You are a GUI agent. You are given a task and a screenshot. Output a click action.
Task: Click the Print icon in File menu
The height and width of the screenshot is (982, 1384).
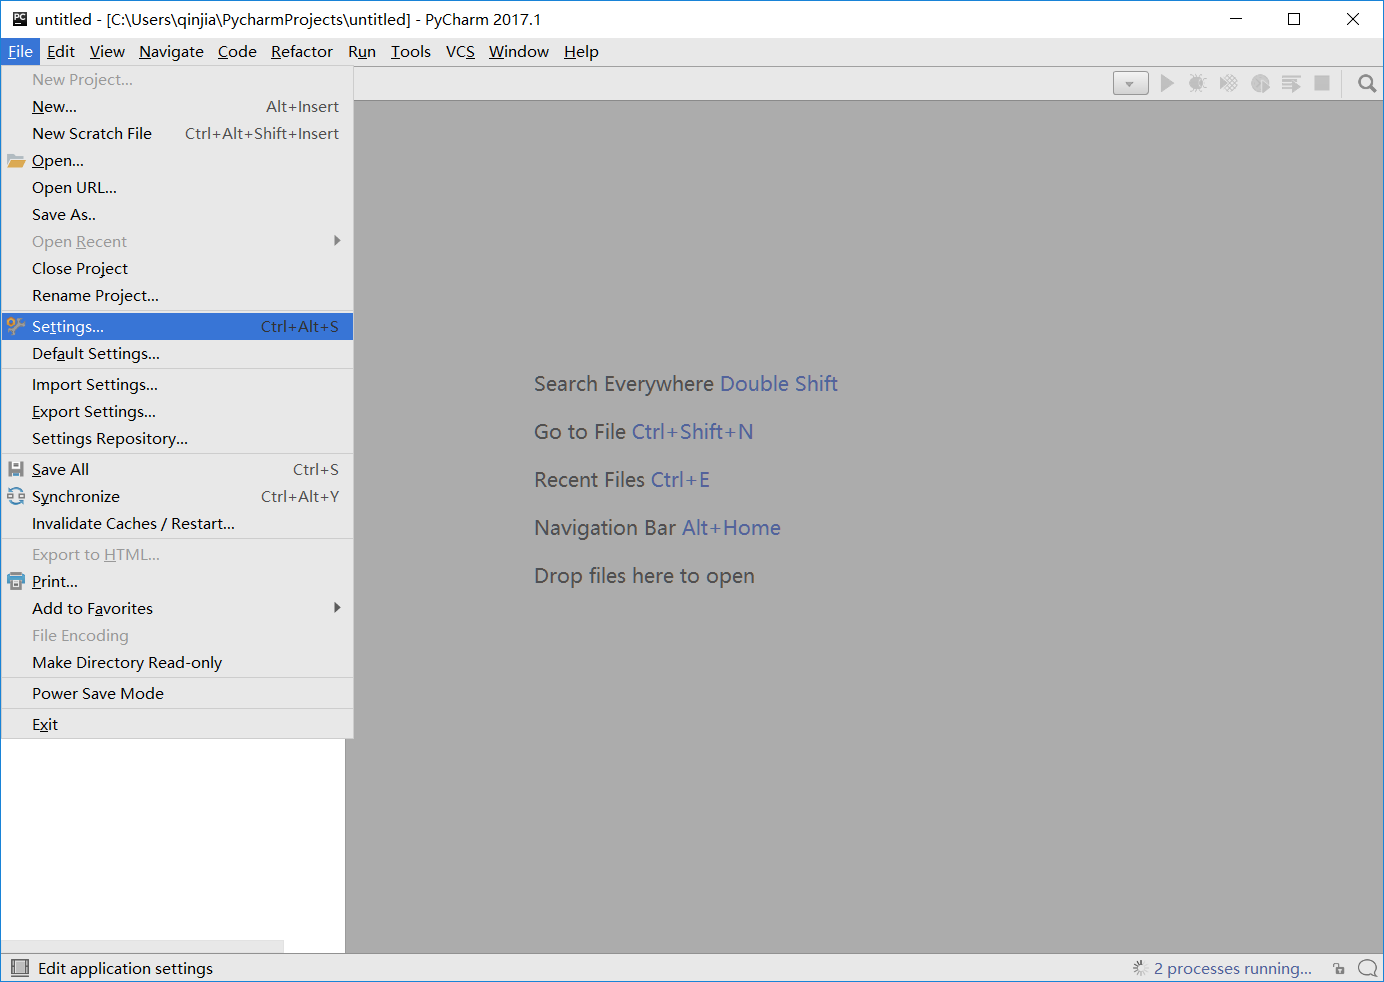[15, 581]
